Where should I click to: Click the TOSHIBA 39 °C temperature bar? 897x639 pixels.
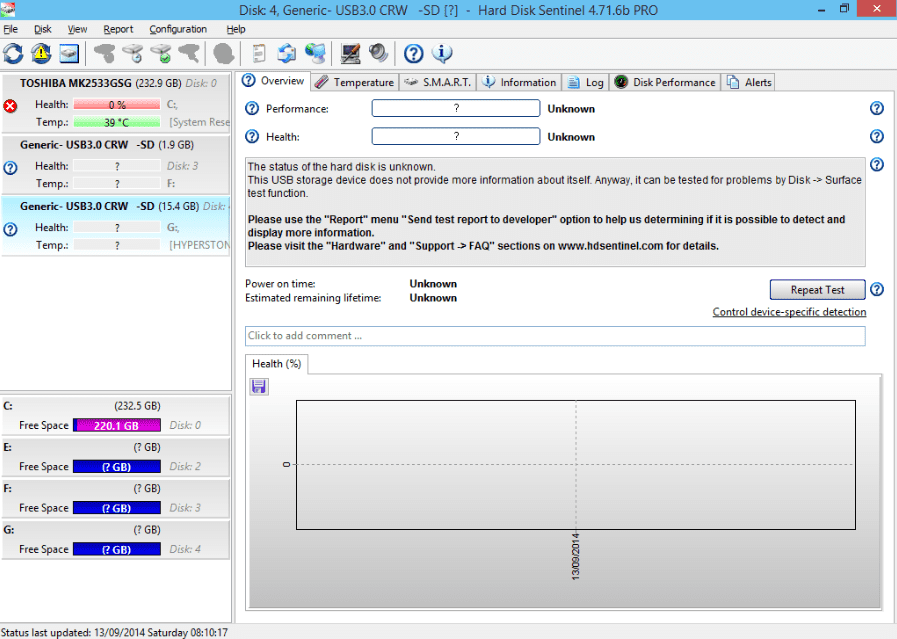point(117,122)
